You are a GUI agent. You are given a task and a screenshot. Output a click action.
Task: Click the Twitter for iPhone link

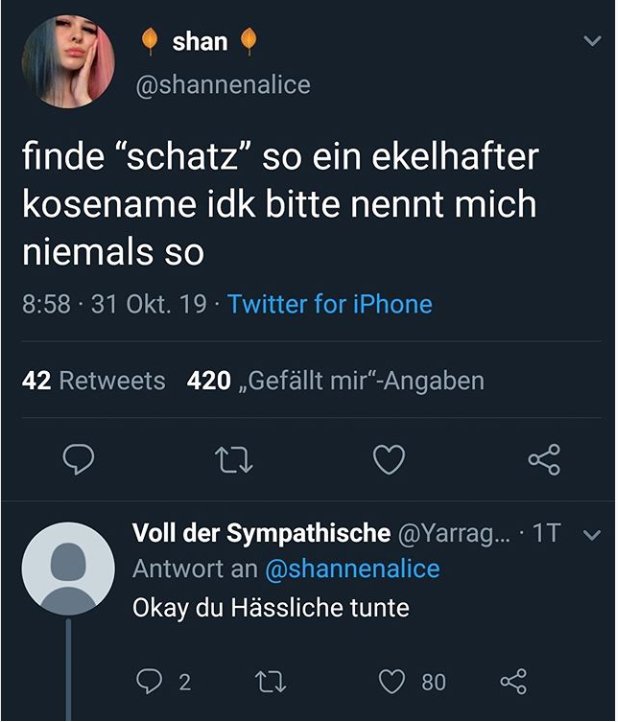pyautogui.click(x=330, y=303)
